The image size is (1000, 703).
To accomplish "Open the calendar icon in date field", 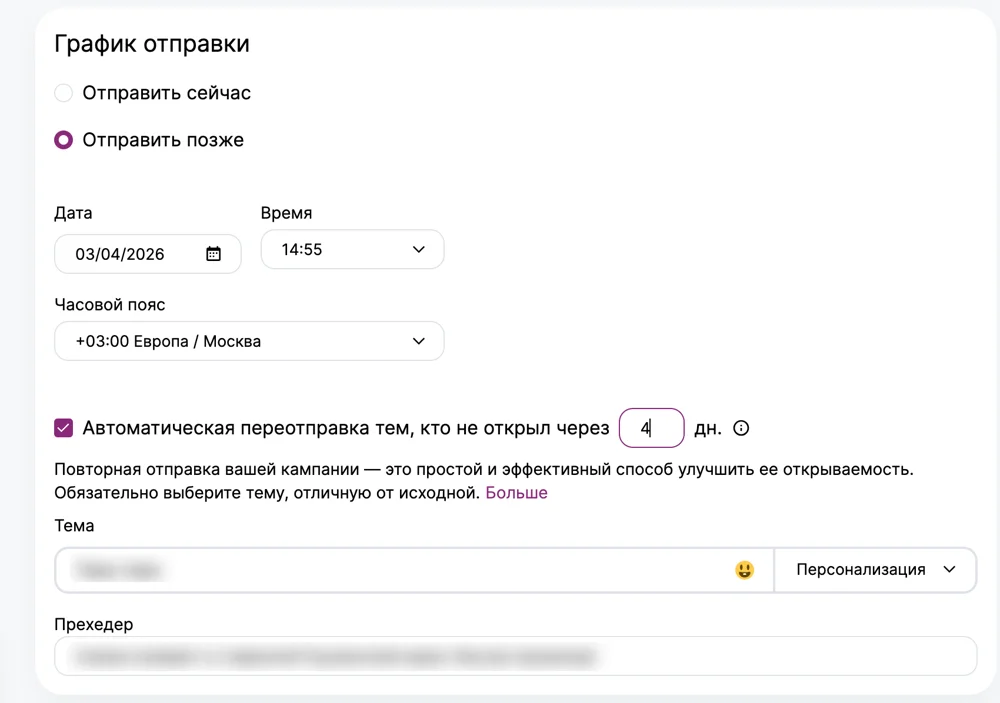I will click(213, 254).
